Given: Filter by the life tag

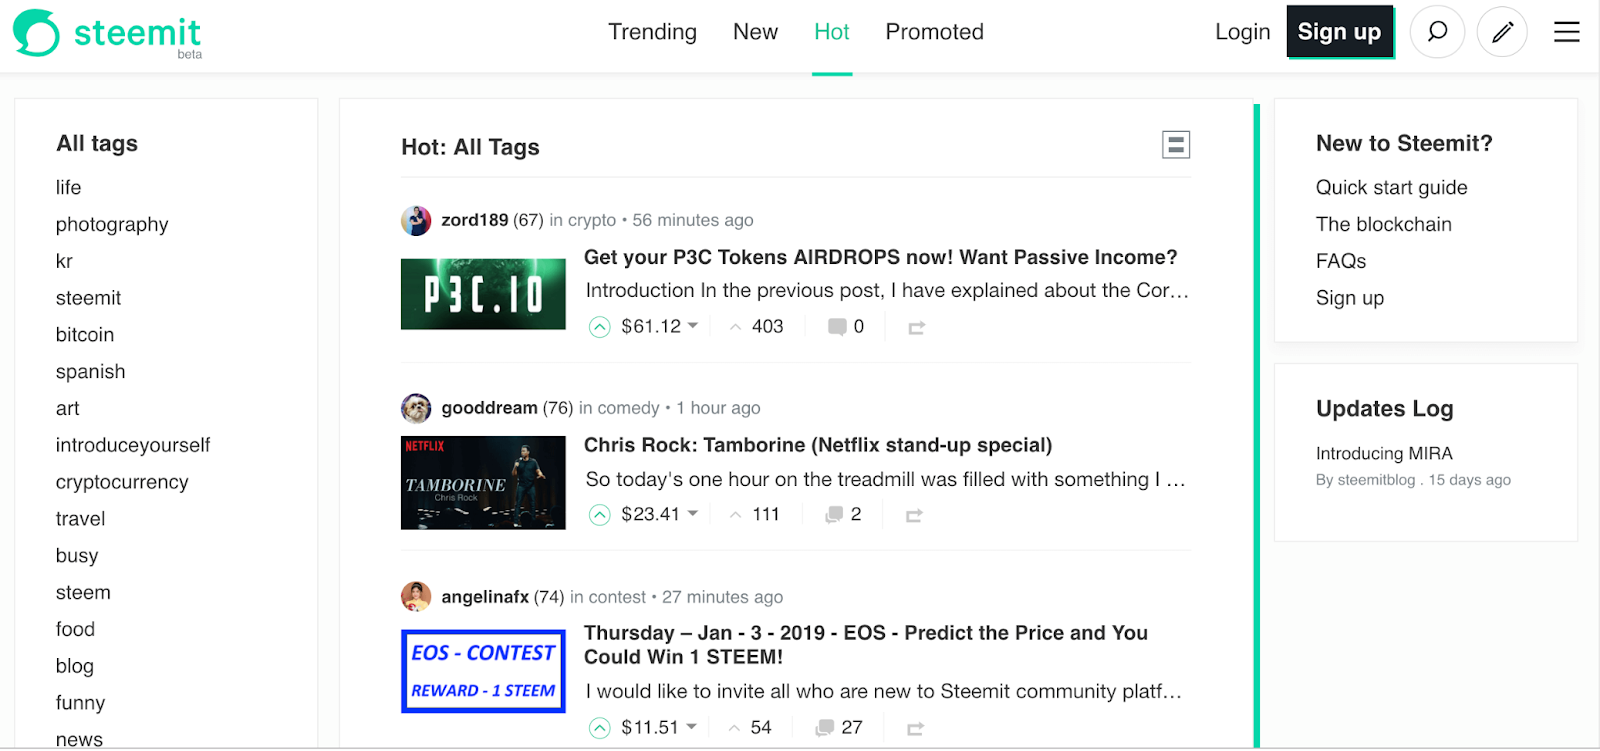Looking at the screenshot, I should coord(68,188).
